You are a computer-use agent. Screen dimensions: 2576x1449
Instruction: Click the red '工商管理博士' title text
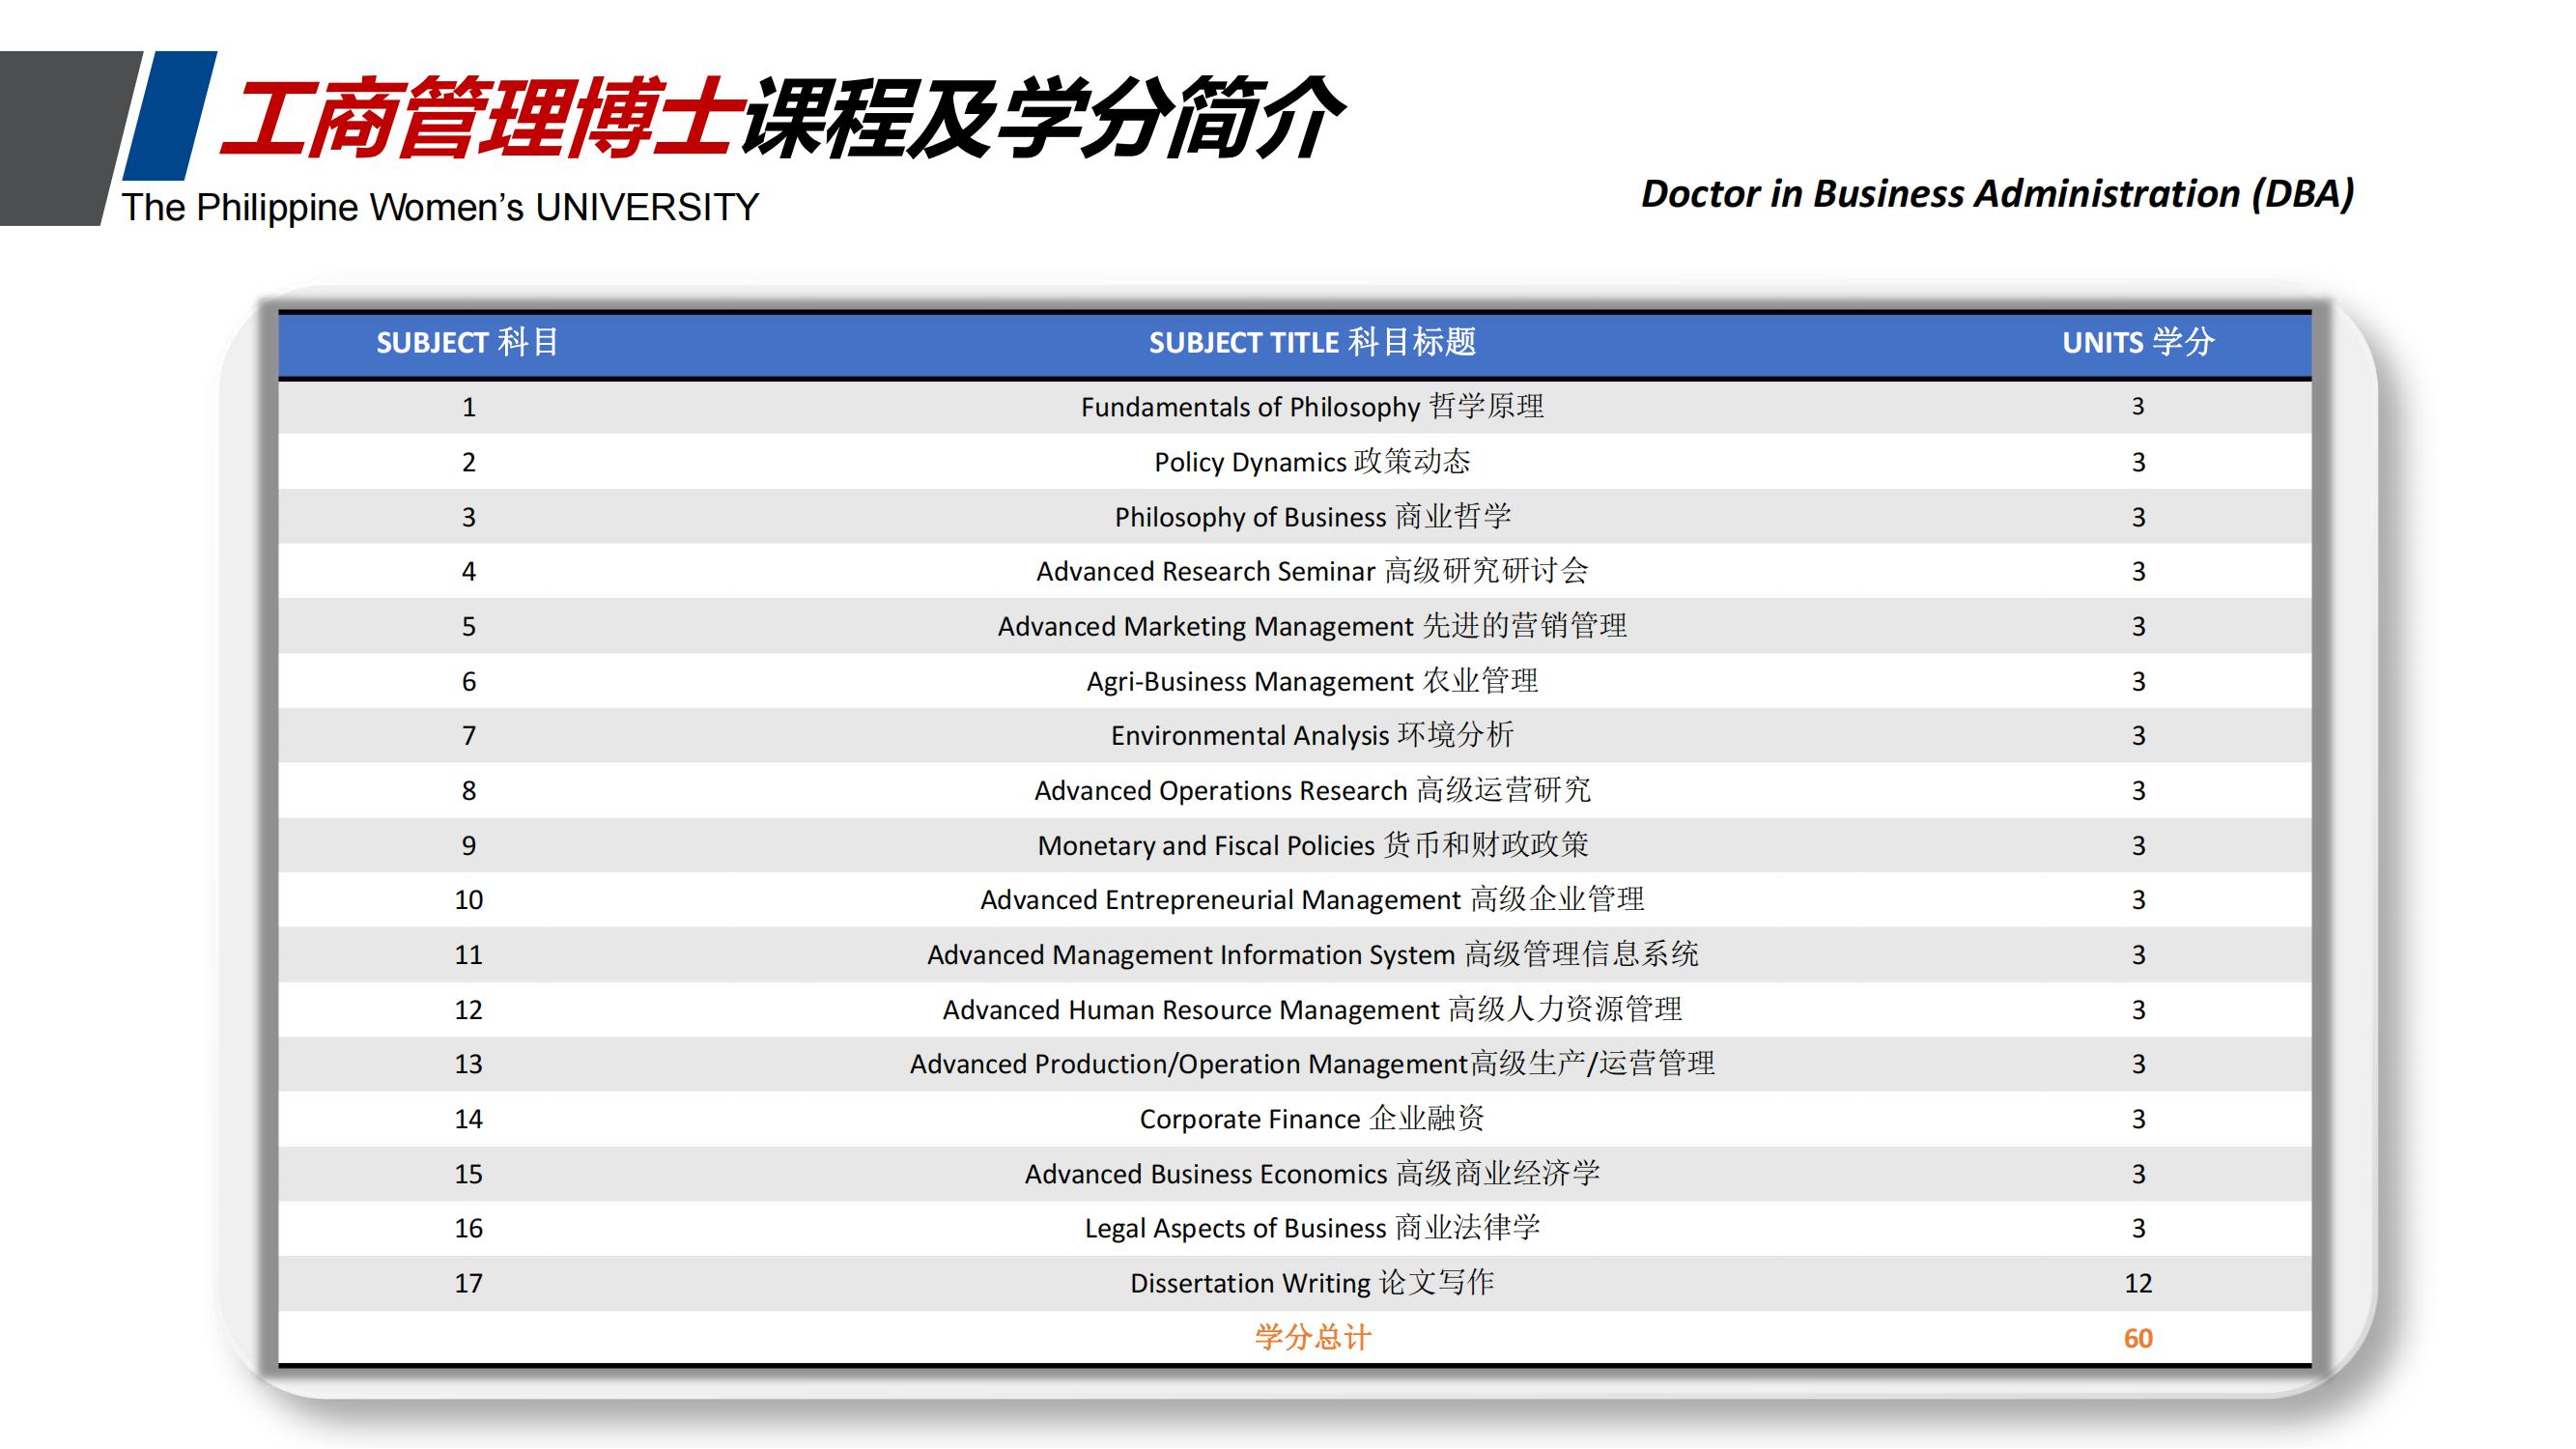click(480, 117)
